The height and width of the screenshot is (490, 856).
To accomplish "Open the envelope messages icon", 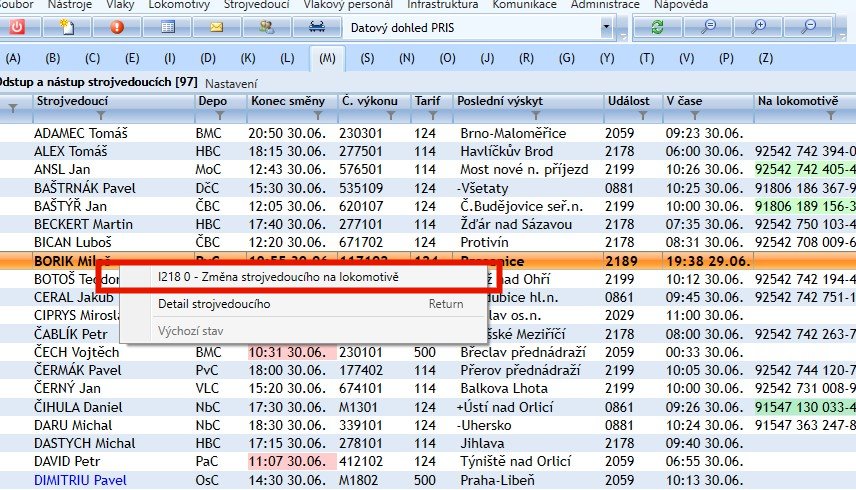I will 216,27.
